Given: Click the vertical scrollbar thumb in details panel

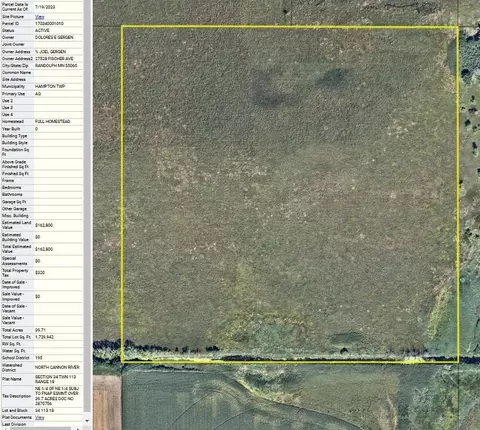Looking at the screenshot, I should pos(87,206).
